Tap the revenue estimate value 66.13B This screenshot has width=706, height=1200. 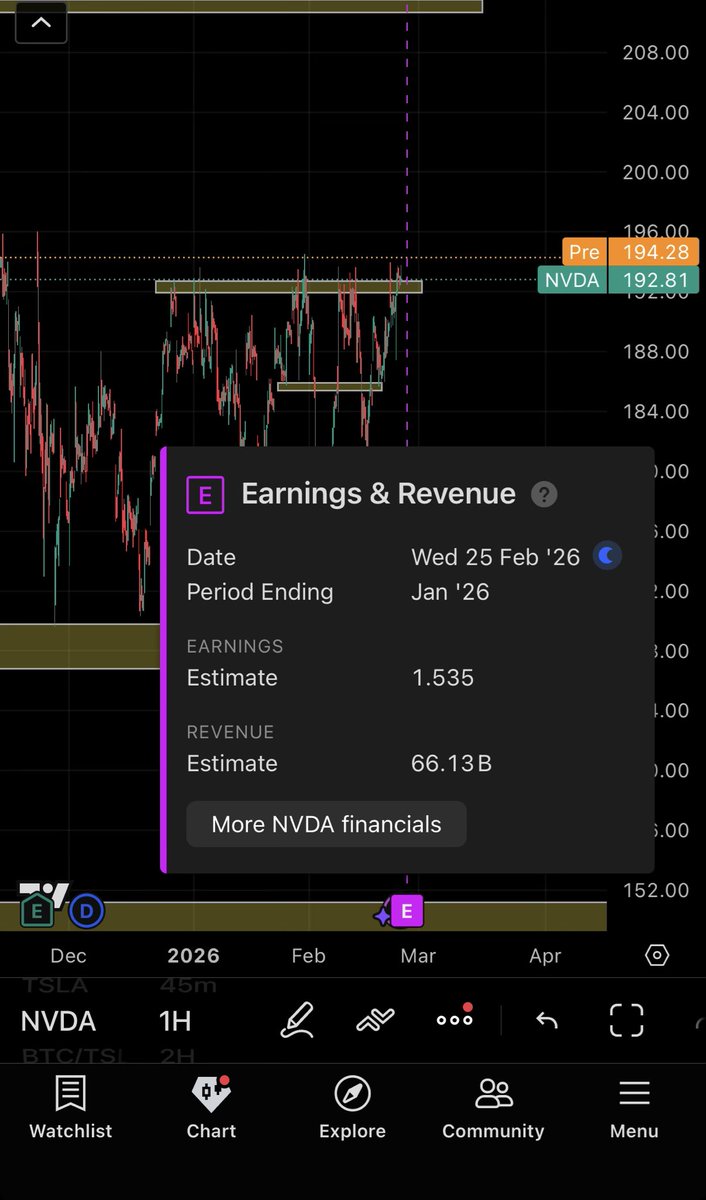point(451,764)
